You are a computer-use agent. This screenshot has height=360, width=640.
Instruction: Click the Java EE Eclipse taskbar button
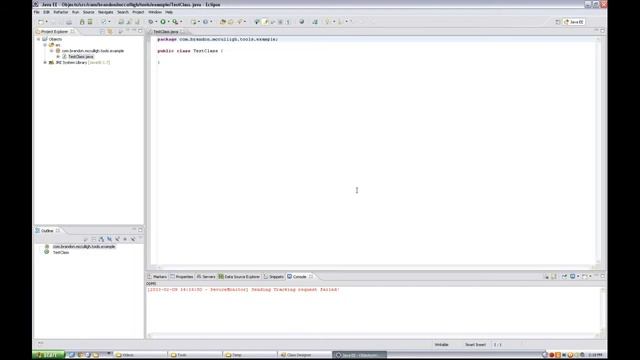359,355
